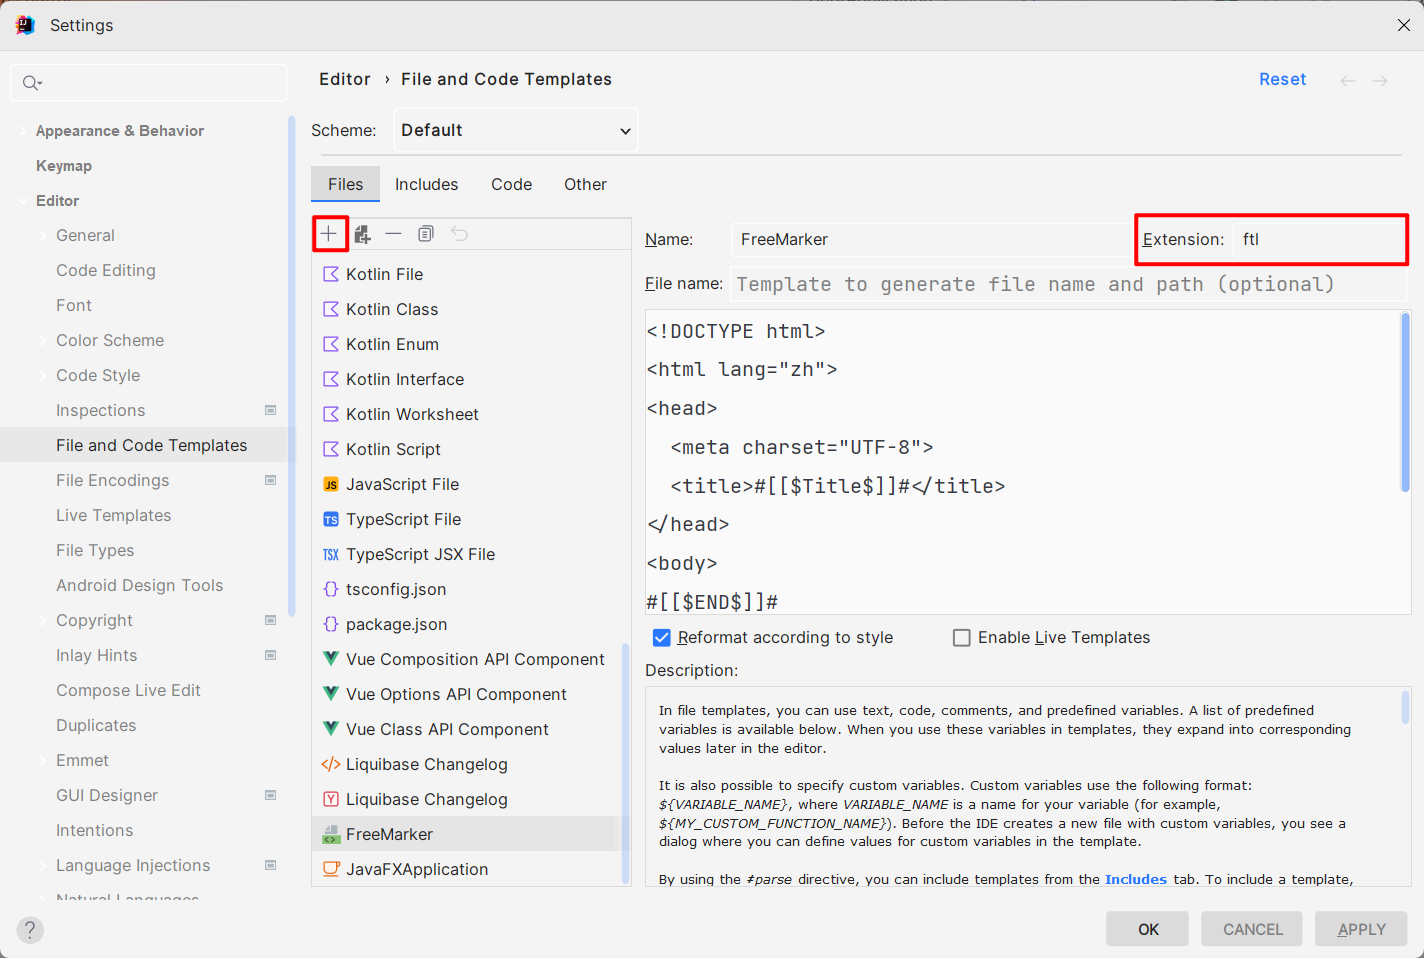
Task: Expand the Color Scheme node
Action: click(x=43, y=341)
